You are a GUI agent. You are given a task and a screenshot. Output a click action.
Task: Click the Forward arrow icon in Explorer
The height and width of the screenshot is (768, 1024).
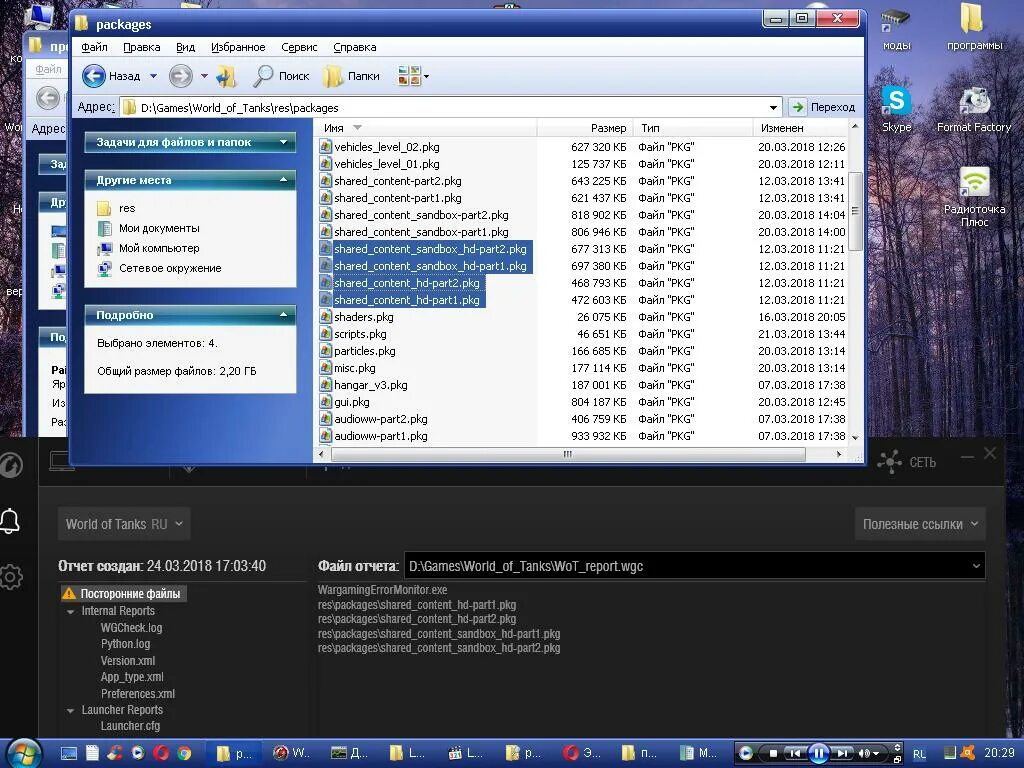[x=181, y=76]
